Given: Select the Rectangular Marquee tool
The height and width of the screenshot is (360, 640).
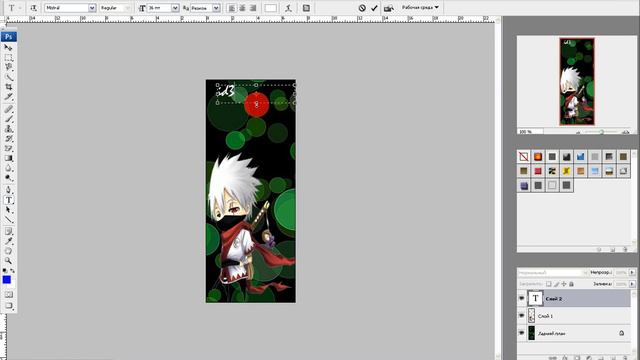Looking at the screenshot, I should tap(8, 58).
